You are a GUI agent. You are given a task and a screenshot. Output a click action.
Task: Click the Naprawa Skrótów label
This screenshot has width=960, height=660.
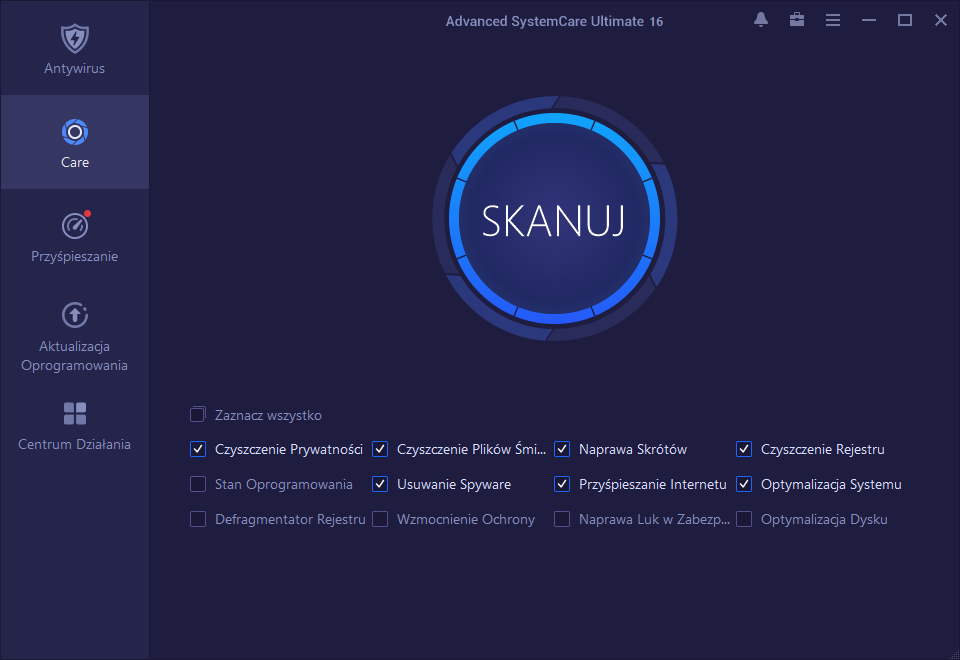click(633, 449)
